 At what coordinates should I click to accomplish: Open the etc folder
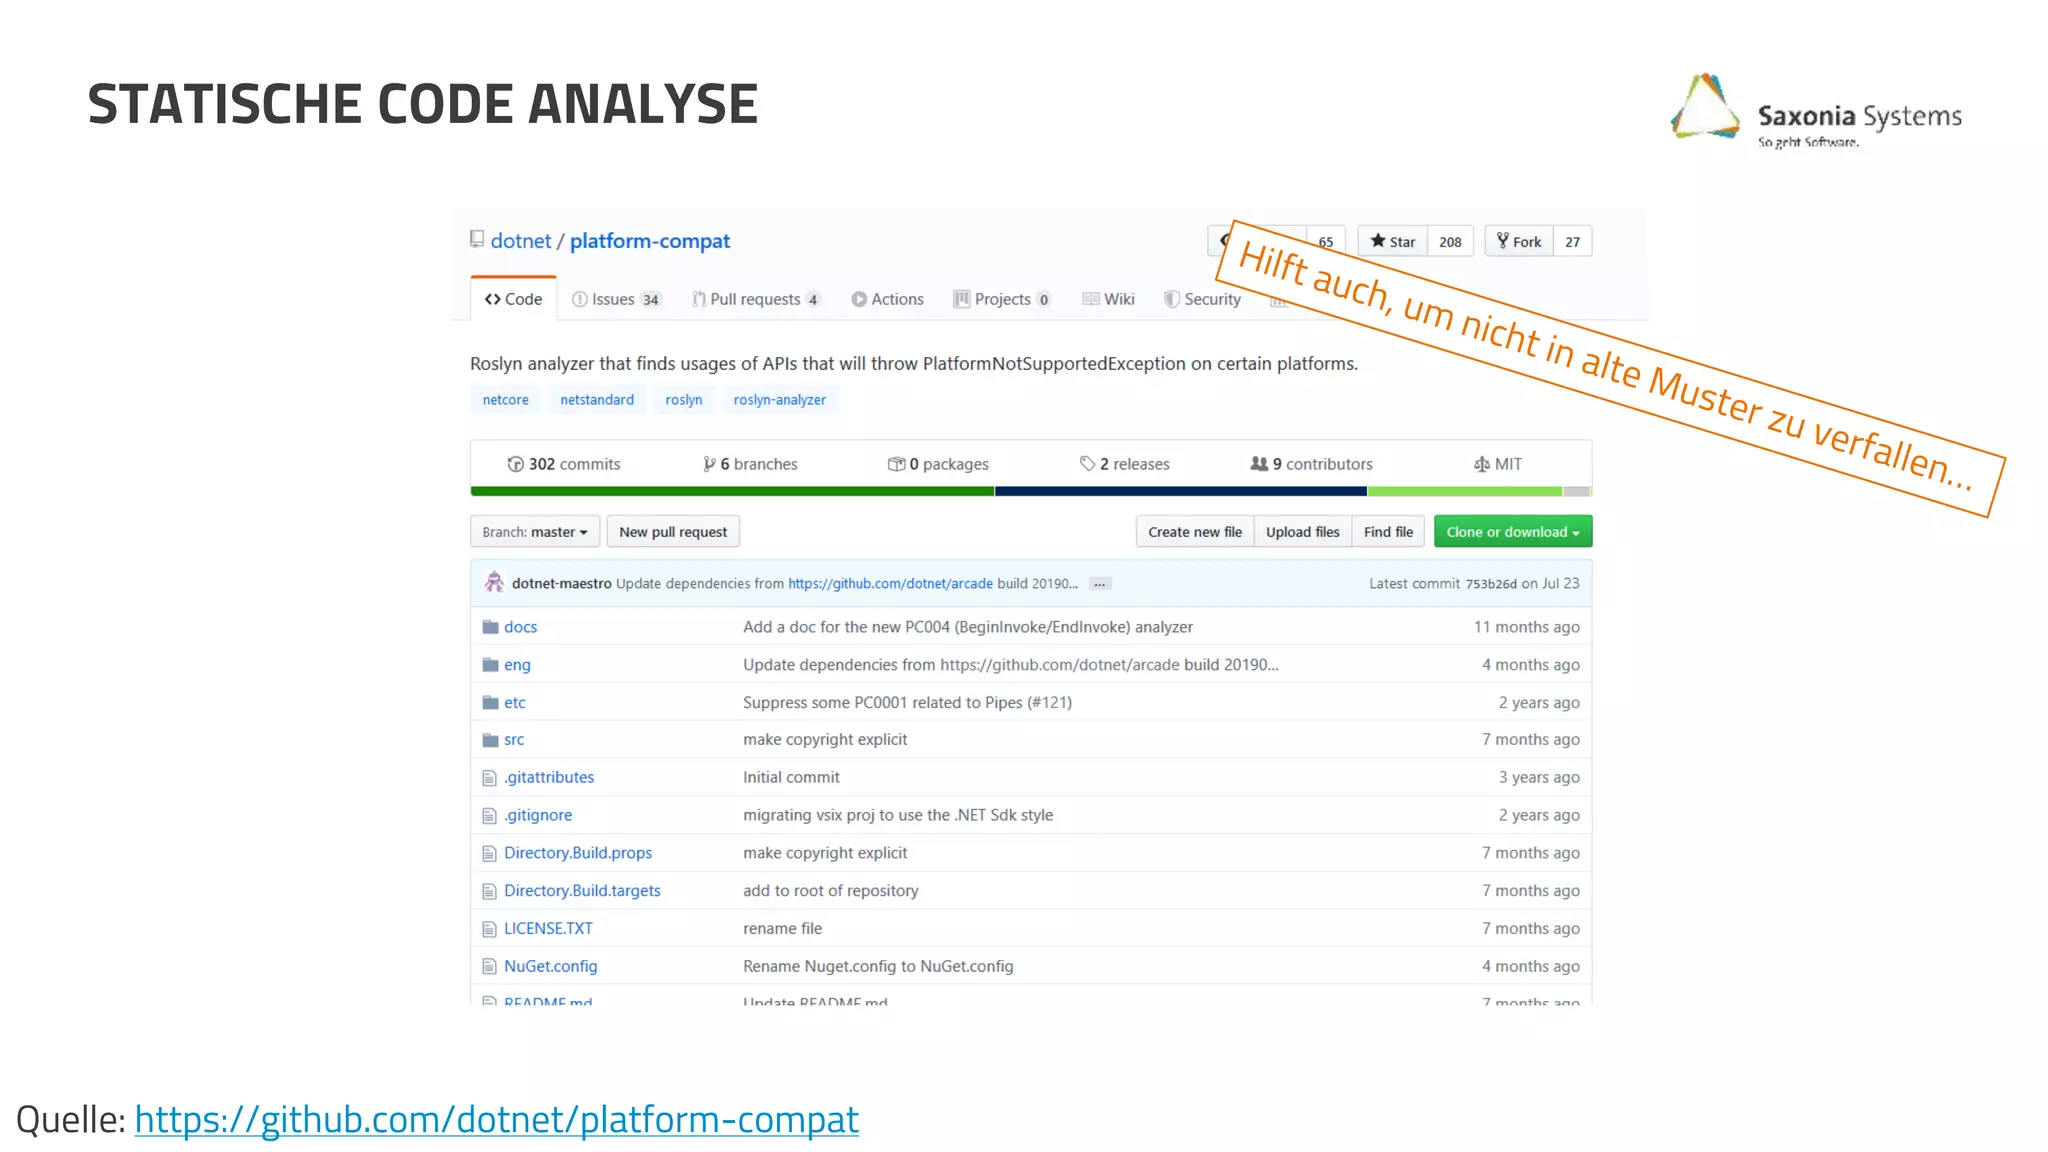[514, 703]
